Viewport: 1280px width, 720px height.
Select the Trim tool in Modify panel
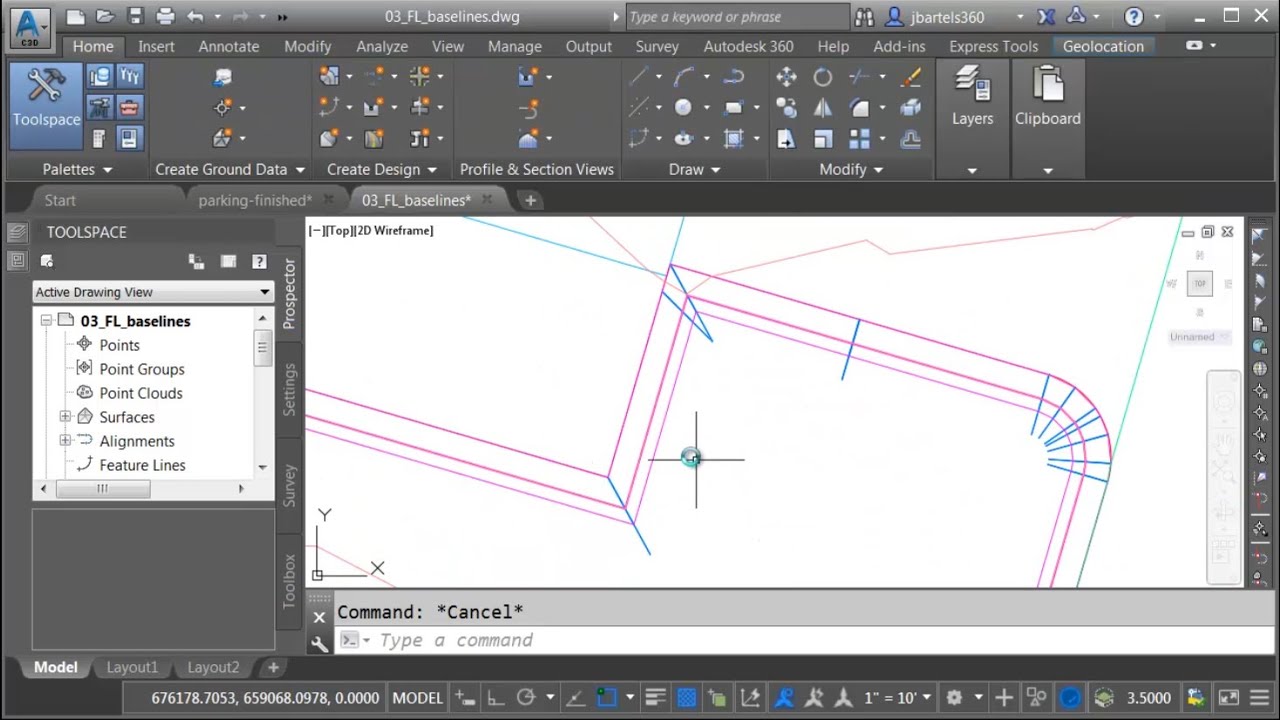859,77
